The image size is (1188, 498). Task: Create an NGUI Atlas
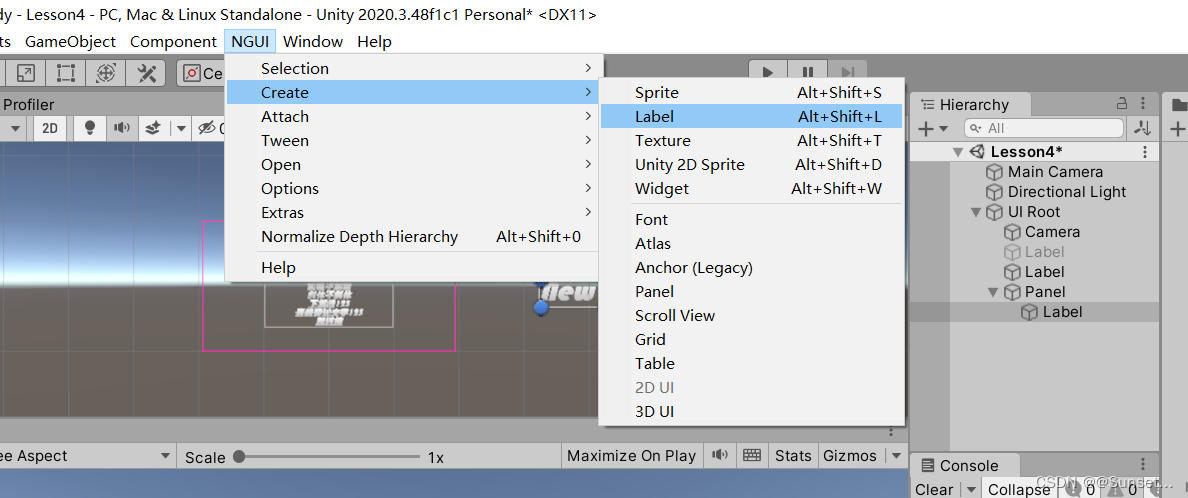[x=752, y=244]
